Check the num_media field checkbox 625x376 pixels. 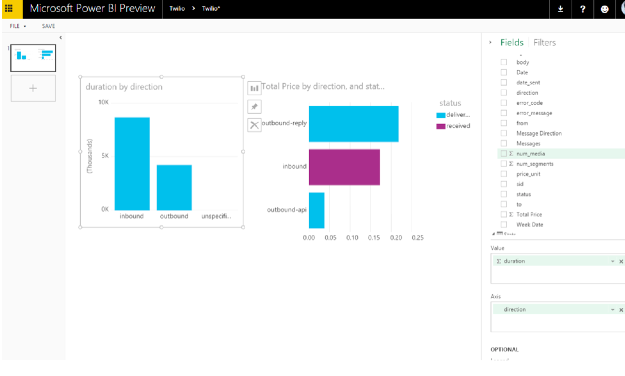point(504,154)
